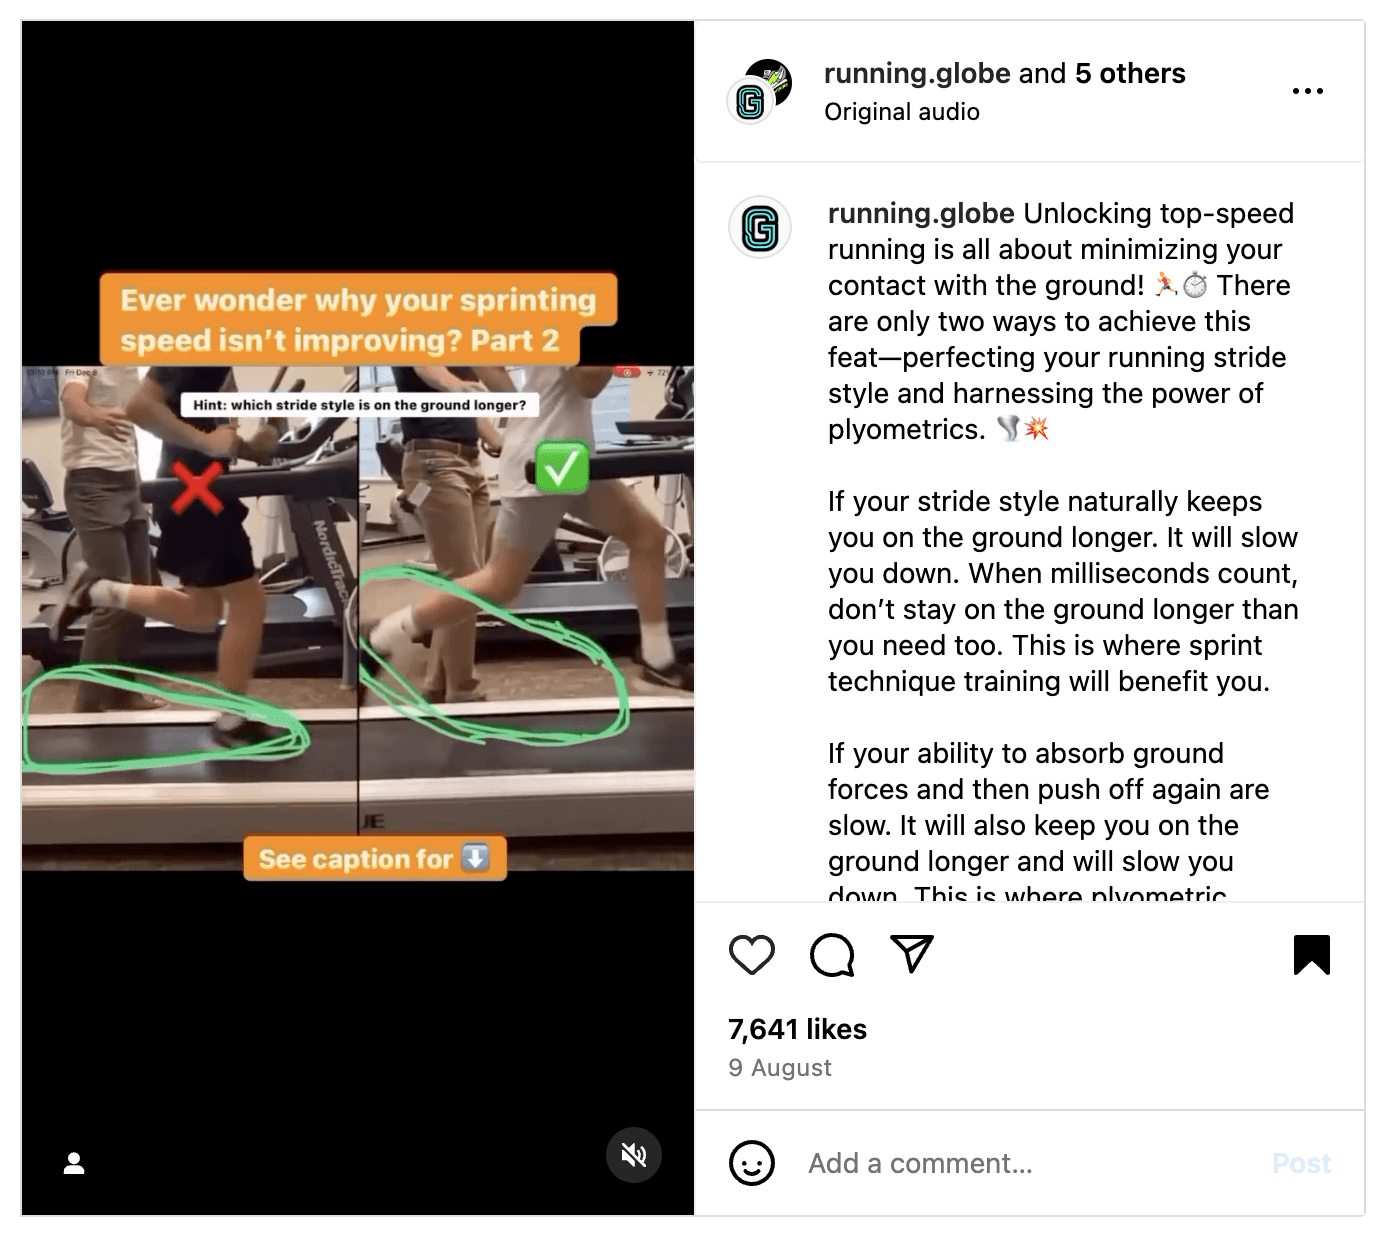This screenshot has width=1386, height=1239.
Task: Unmute the video sound
Action: pos(634,1156)
